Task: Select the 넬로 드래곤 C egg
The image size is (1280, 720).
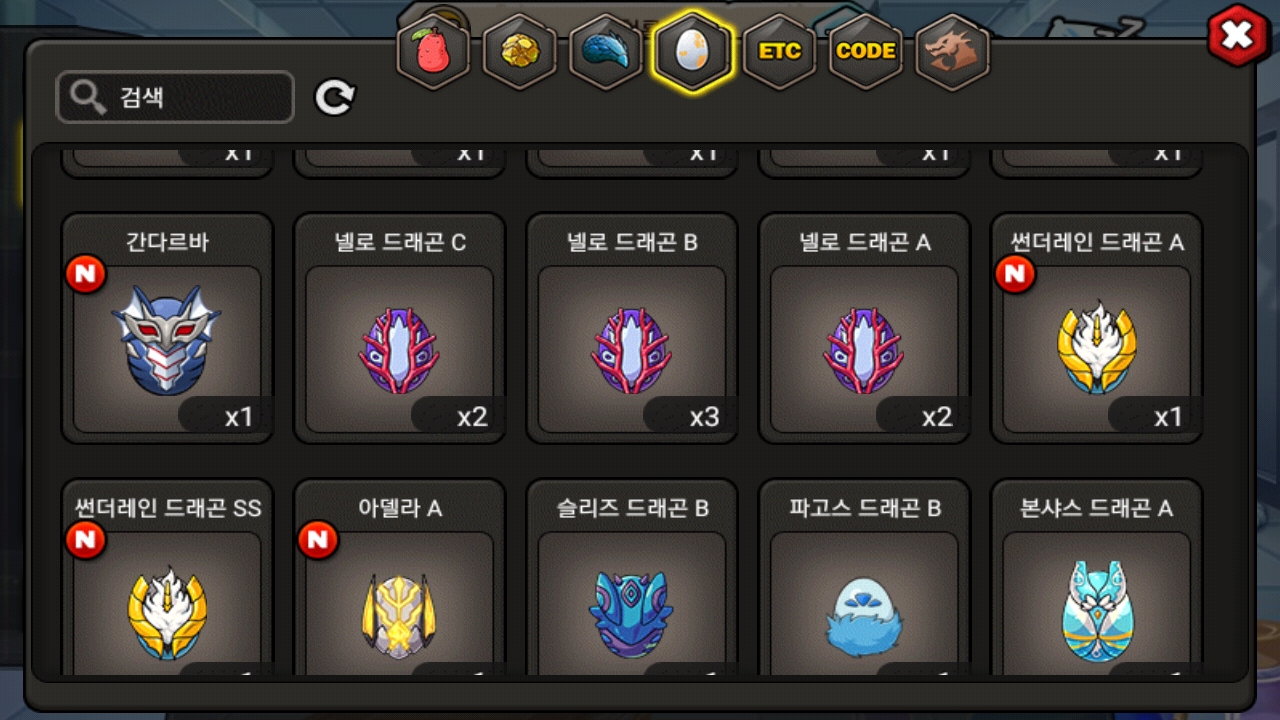Action: point(399,328)
